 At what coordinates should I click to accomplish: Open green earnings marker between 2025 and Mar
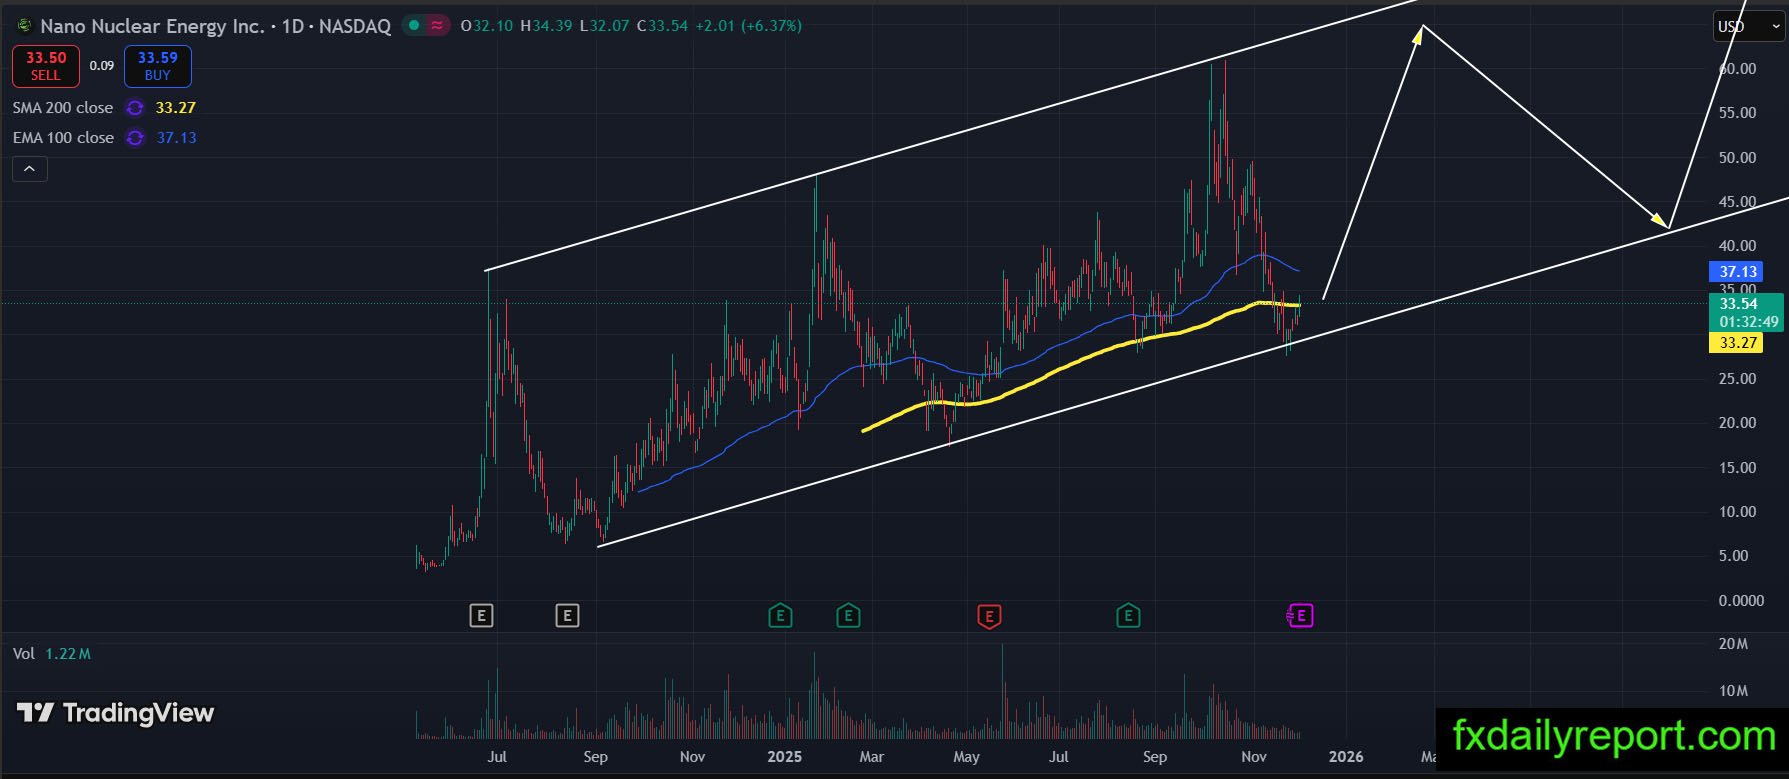point(848,616)
